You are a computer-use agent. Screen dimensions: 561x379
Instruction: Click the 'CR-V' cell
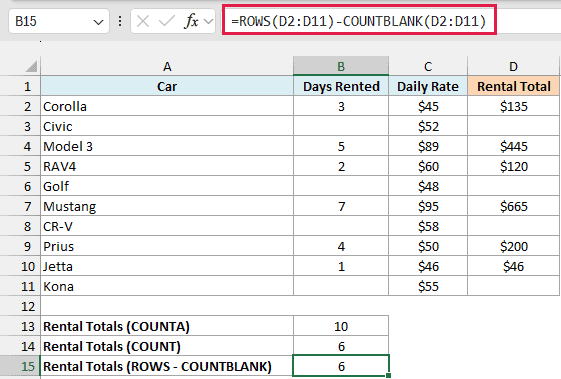tap(167, 227)
